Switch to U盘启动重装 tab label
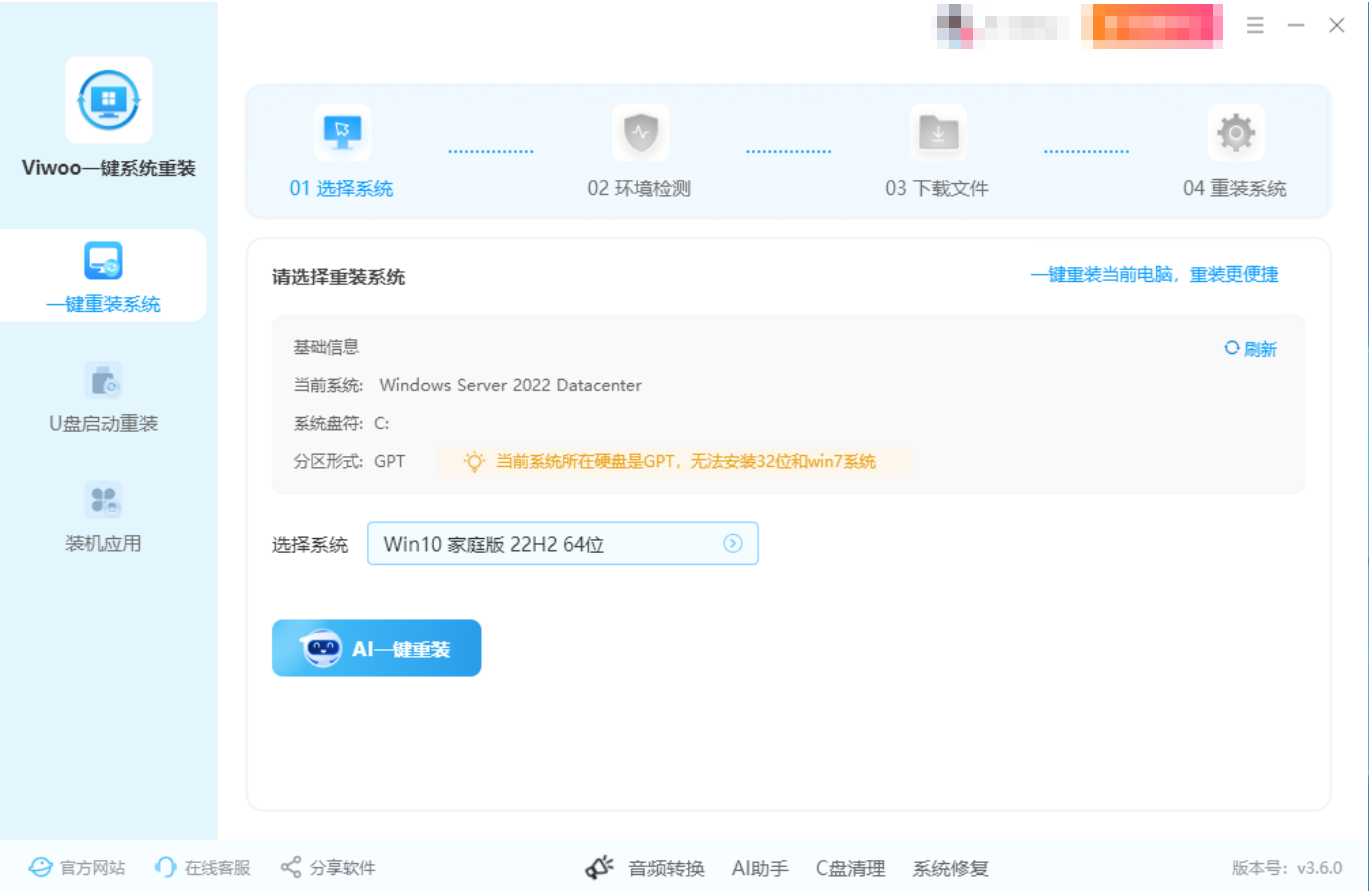 pyautogui.click(x=103, y=424)
